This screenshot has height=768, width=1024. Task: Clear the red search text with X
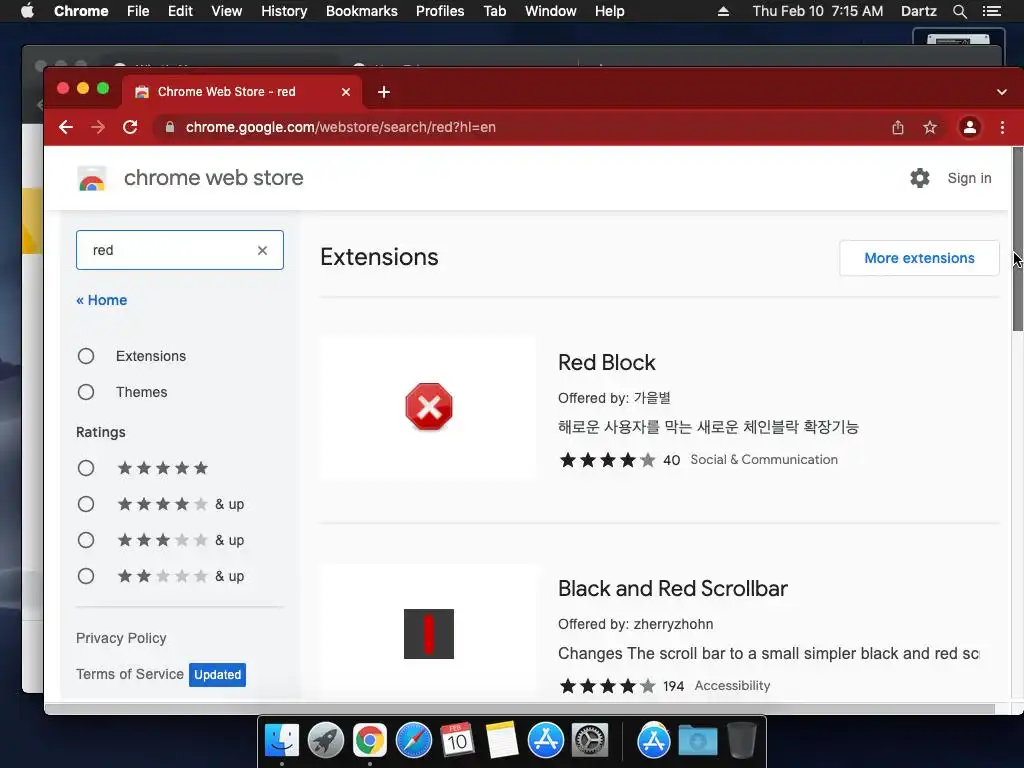coord(262,250)
